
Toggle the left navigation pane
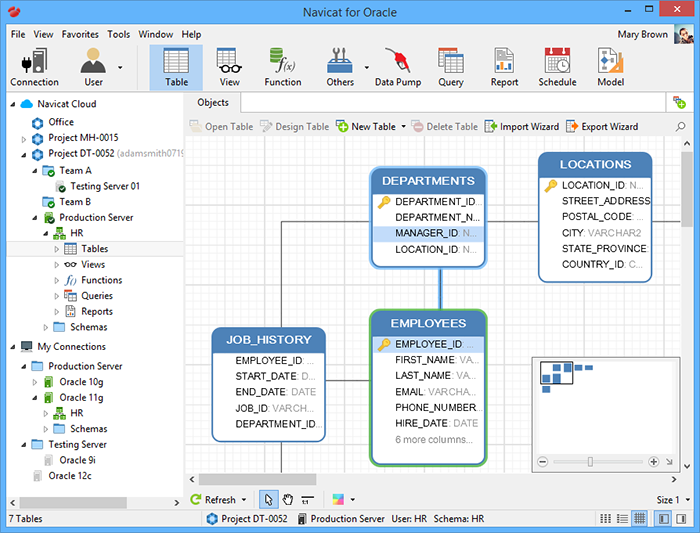click(664, 518)
